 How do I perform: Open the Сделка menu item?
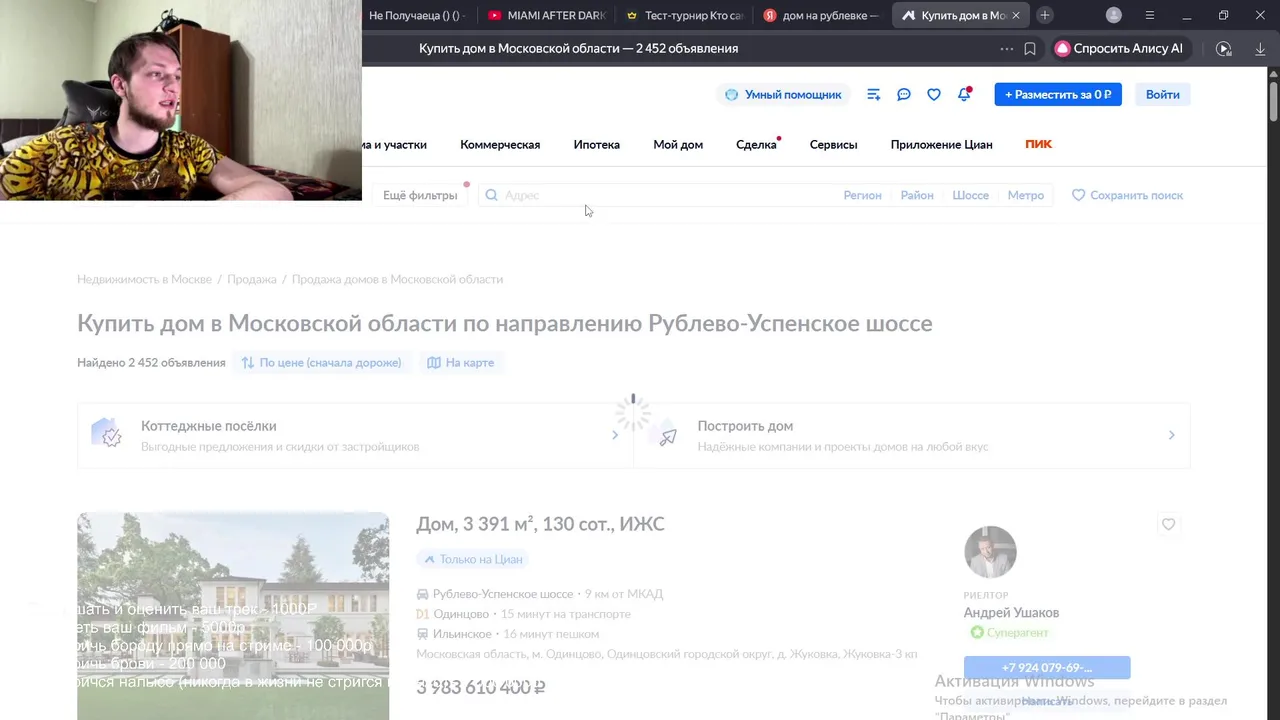(756, 145)
